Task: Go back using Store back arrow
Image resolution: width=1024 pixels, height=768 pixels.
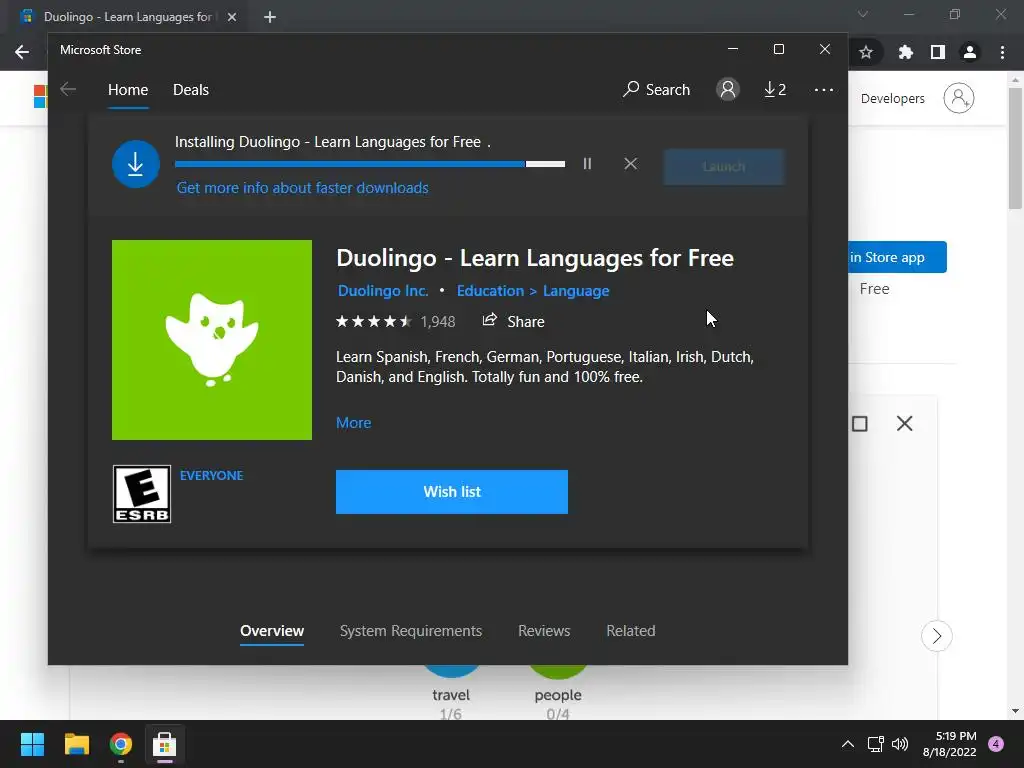Action: coord(68,89)
